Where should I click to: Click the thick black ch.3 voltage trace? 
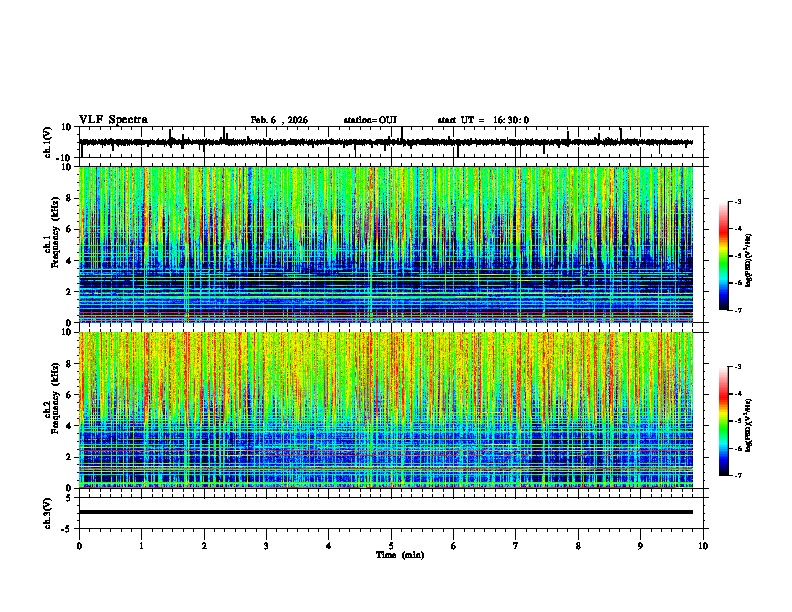(x=386, y=512)
